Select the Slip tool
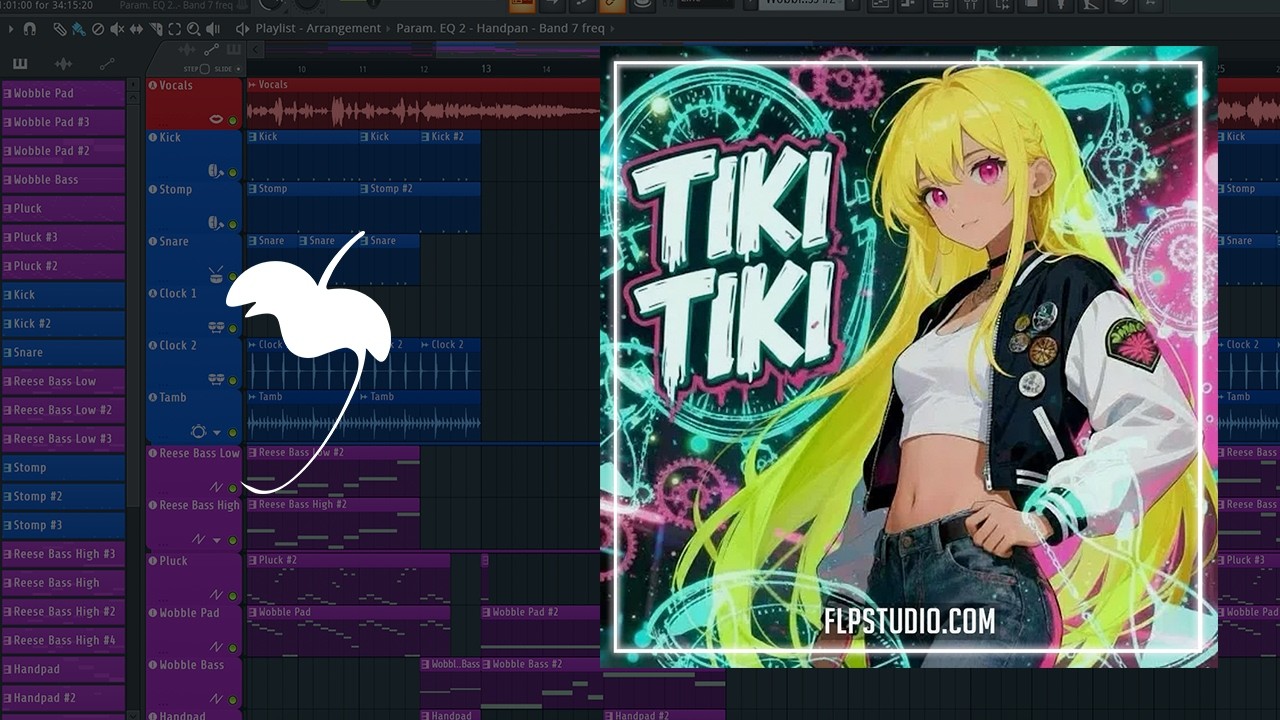1280x720 pixels. (136, 29)
